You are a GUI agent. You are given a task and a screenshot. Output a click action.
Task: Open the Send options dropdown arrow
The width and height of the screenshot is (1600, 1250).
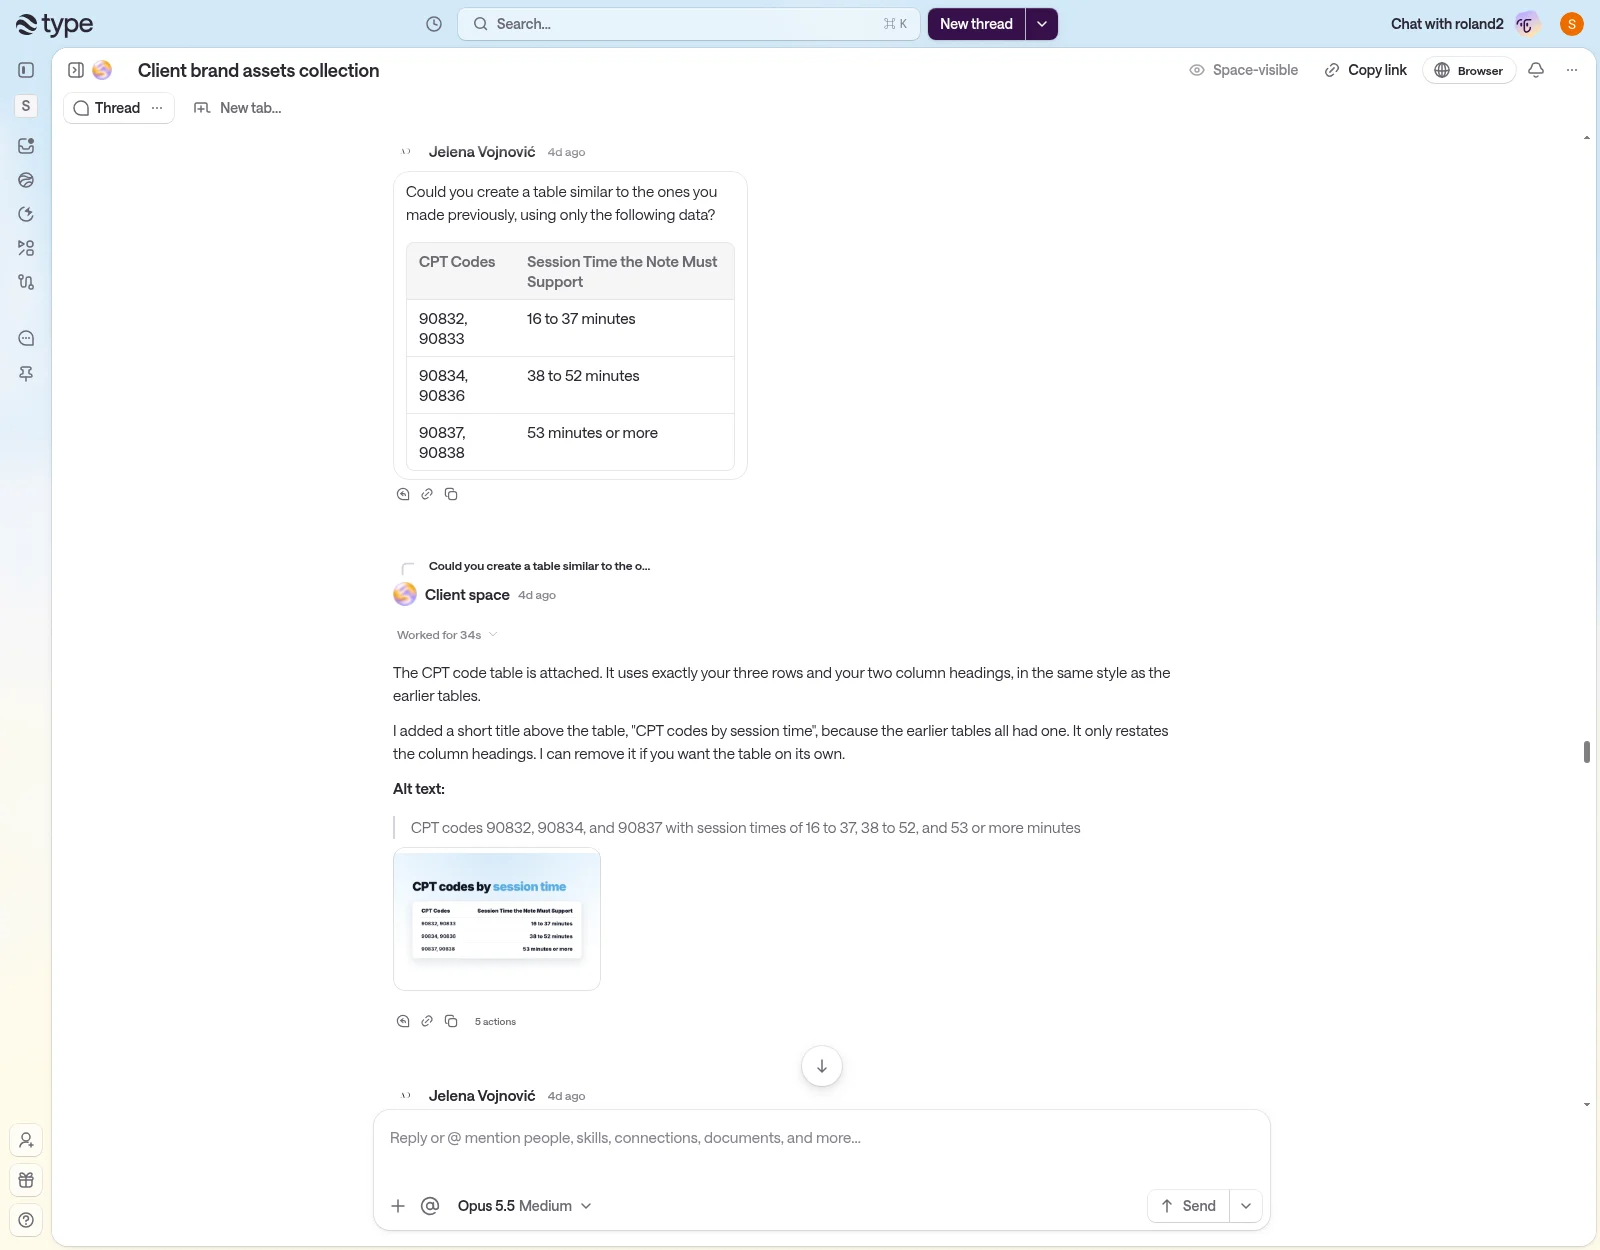[x=1246, y=1206]
